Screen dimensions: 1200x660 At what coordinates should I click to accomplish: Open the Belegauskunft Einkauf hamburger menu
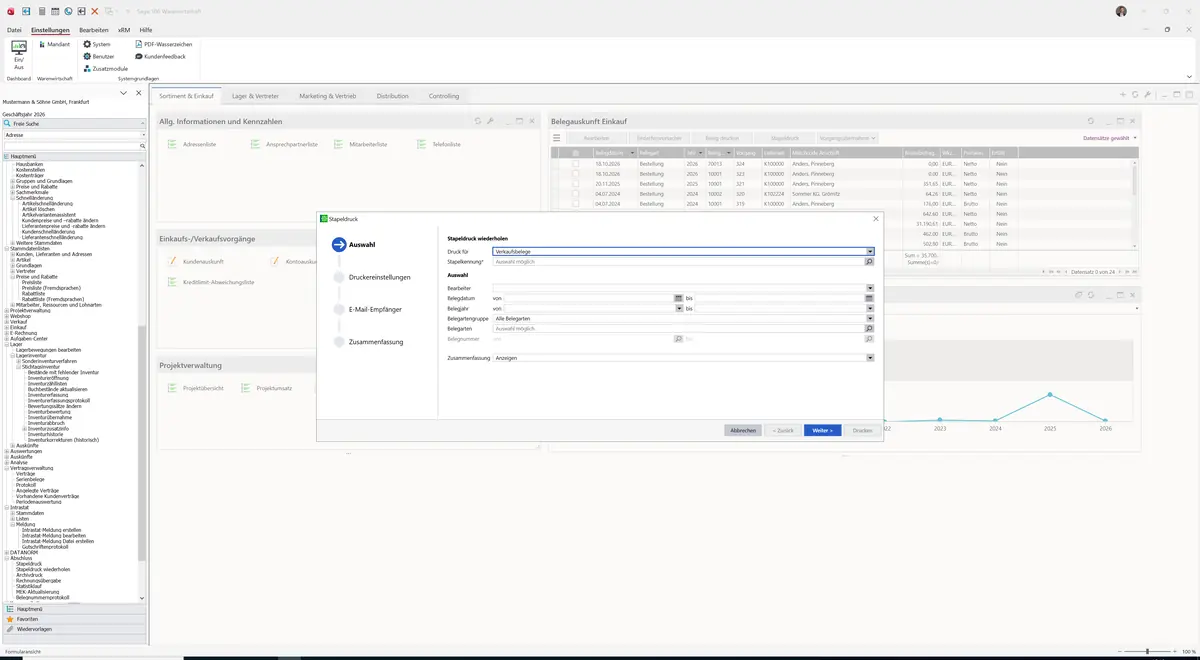tap(556, 137)
